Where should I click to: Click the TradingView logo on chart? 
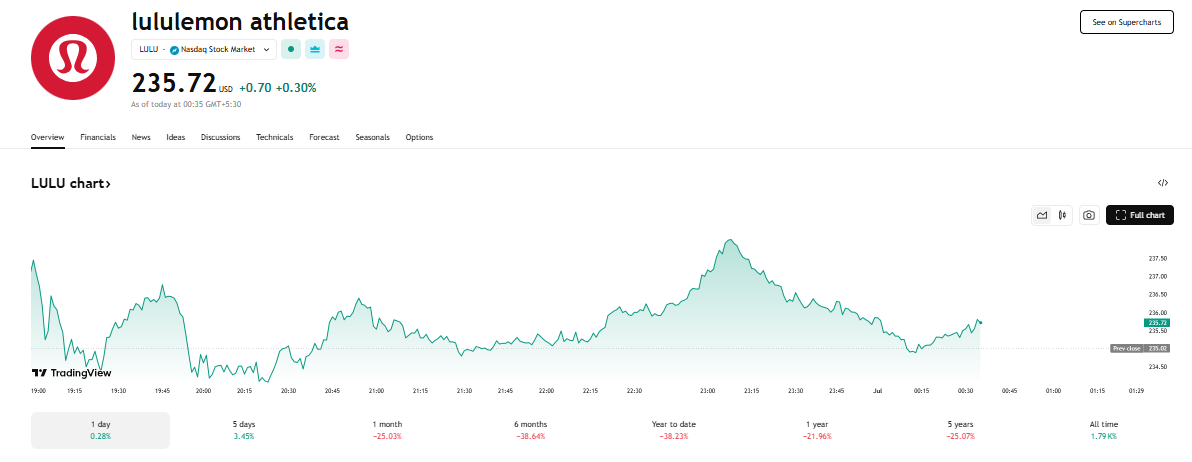(x=71, y=373)
